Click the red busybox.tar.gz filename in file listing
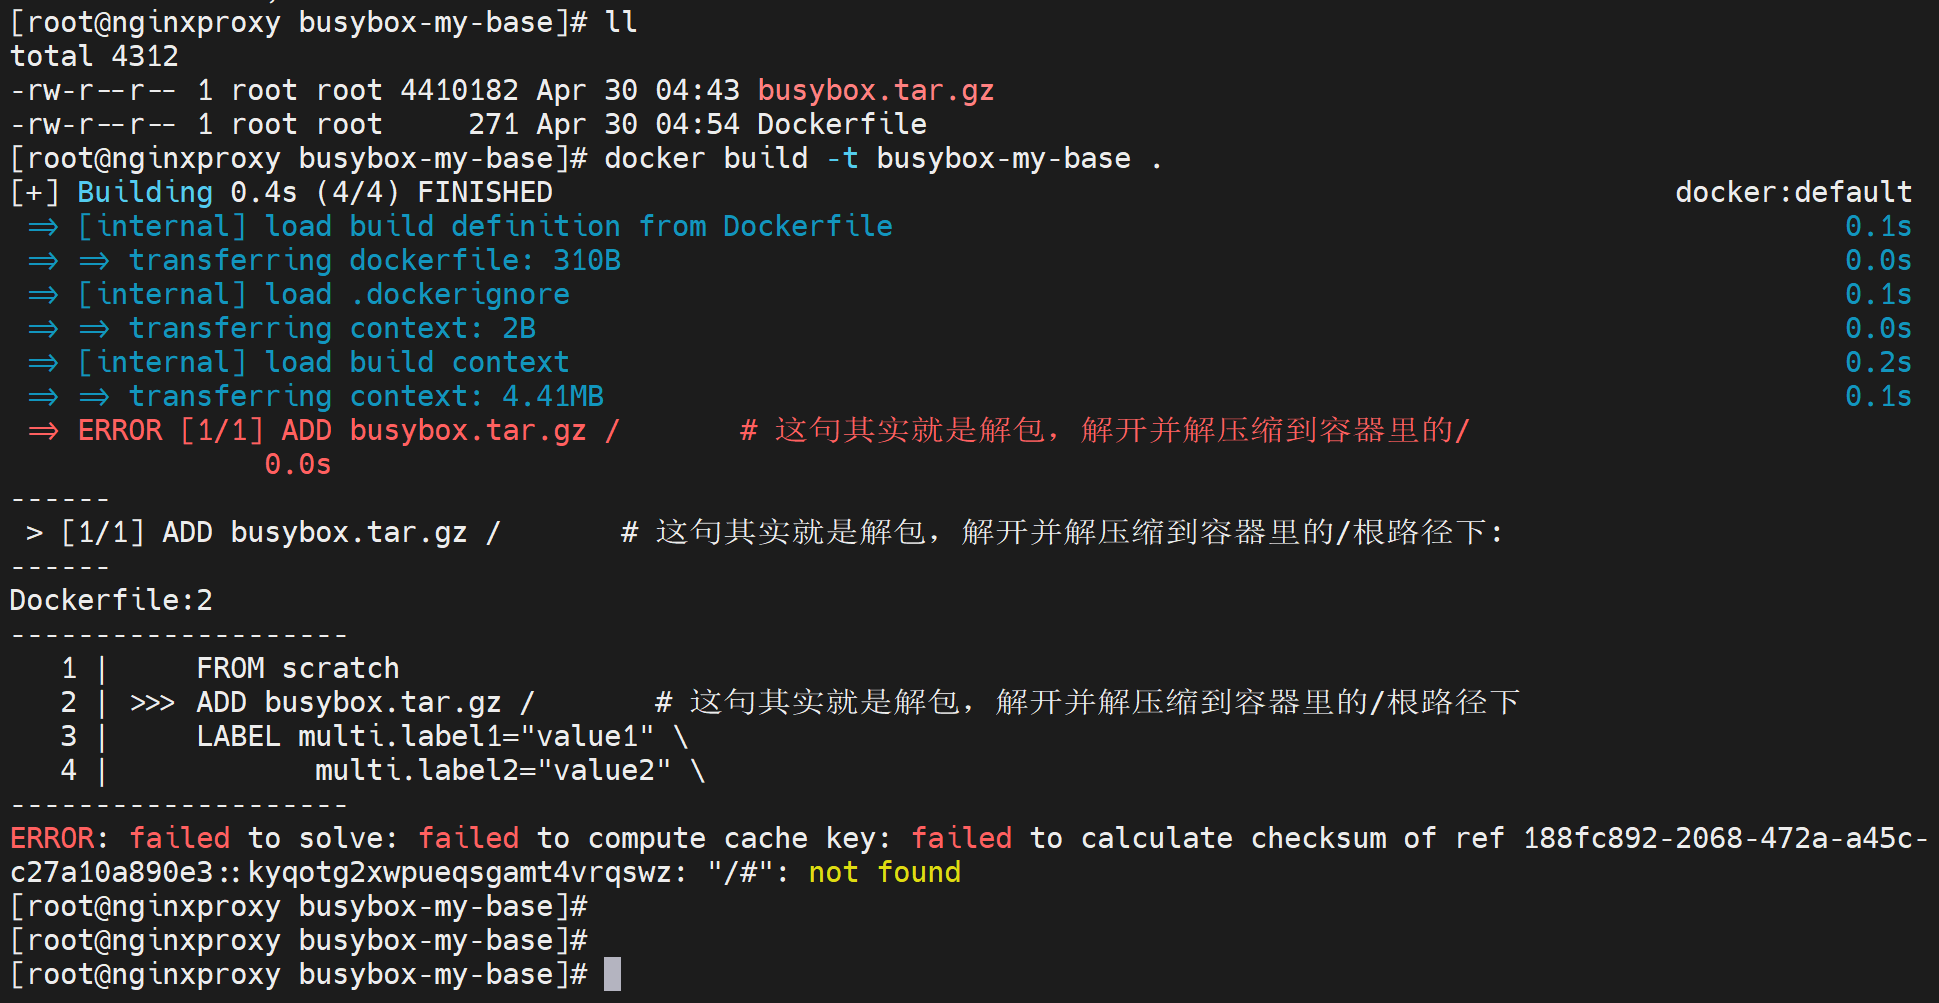This screenshot has height=1003, width=1939. [x=875, y=90]
